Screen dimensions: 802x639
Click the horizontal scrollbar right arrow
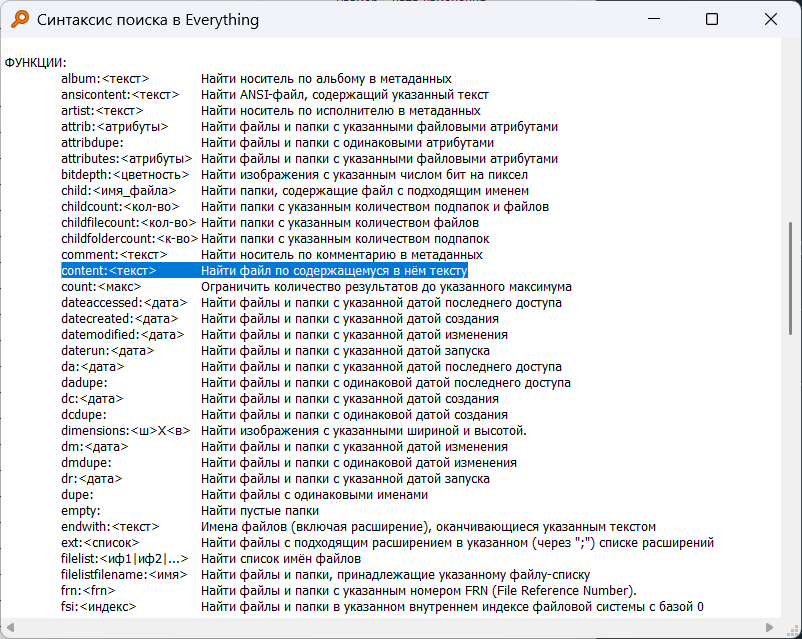769,627
